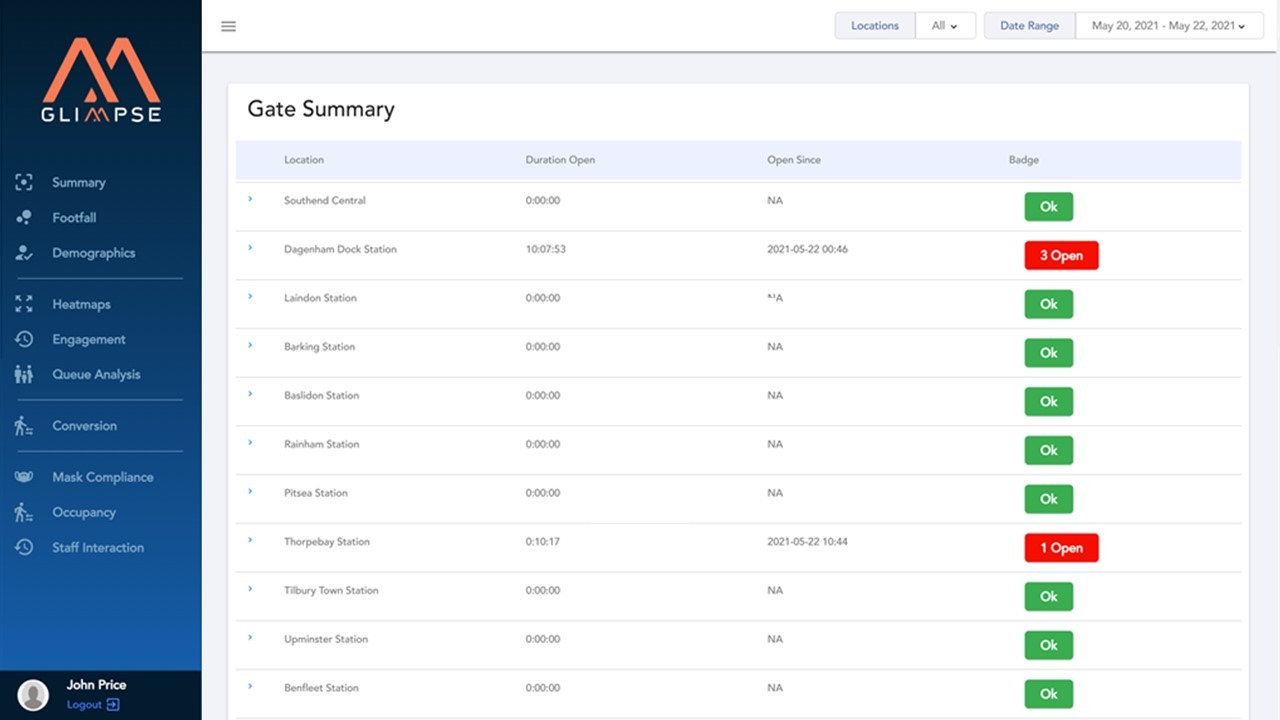1280x720 pixels.
Task: Click the hamburger menu icon
Action: coord(228,26)
